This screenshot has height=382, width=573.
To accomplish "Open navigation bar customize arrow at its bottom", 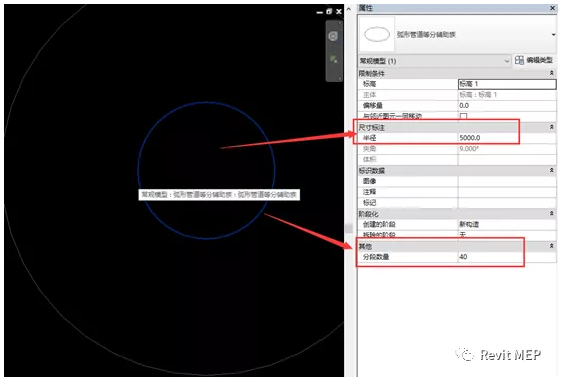I will (340, 78).
